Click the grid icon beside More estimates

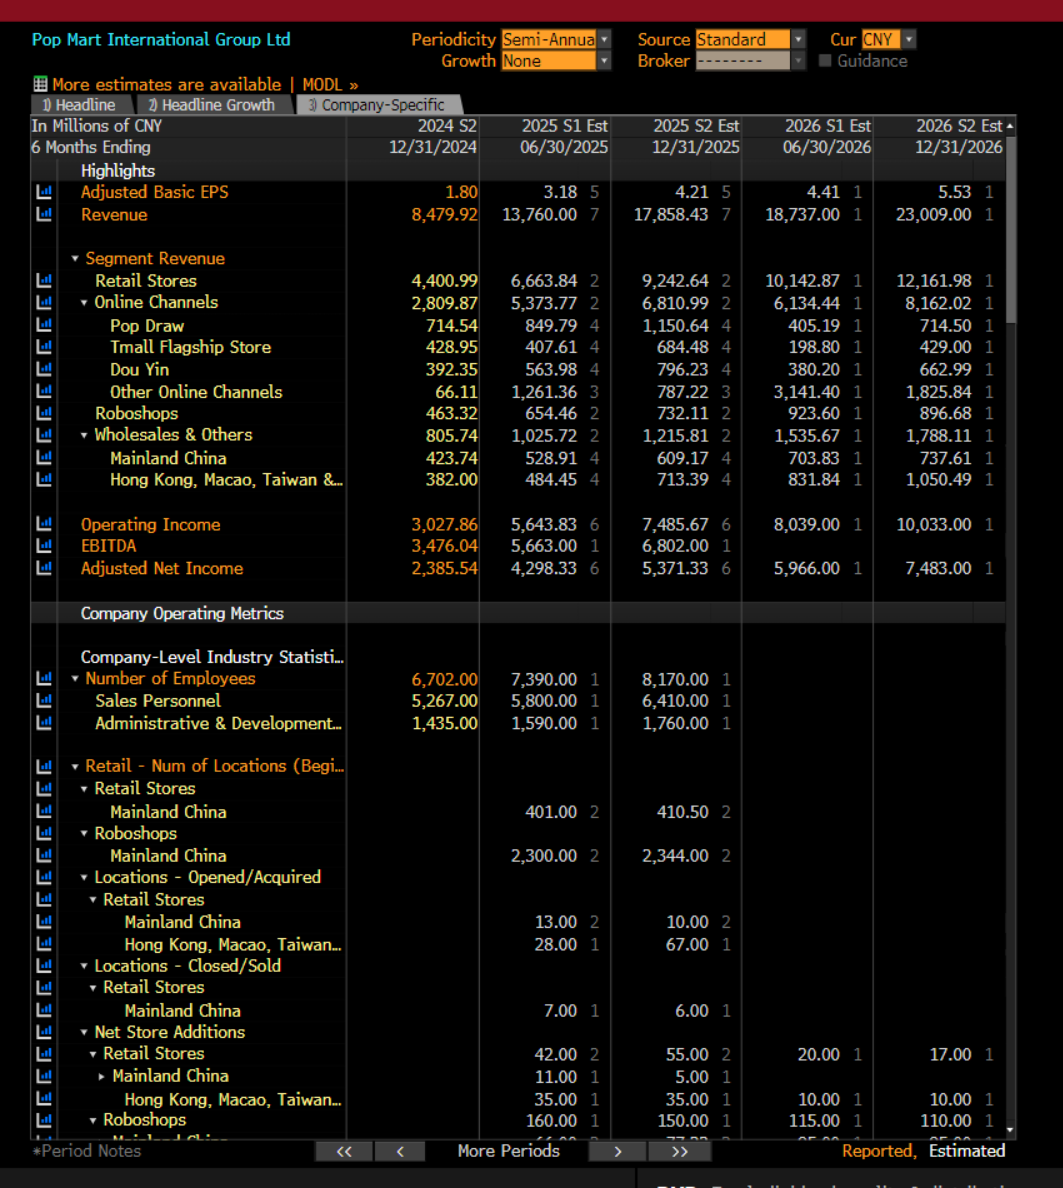click(x=40, y=84)
